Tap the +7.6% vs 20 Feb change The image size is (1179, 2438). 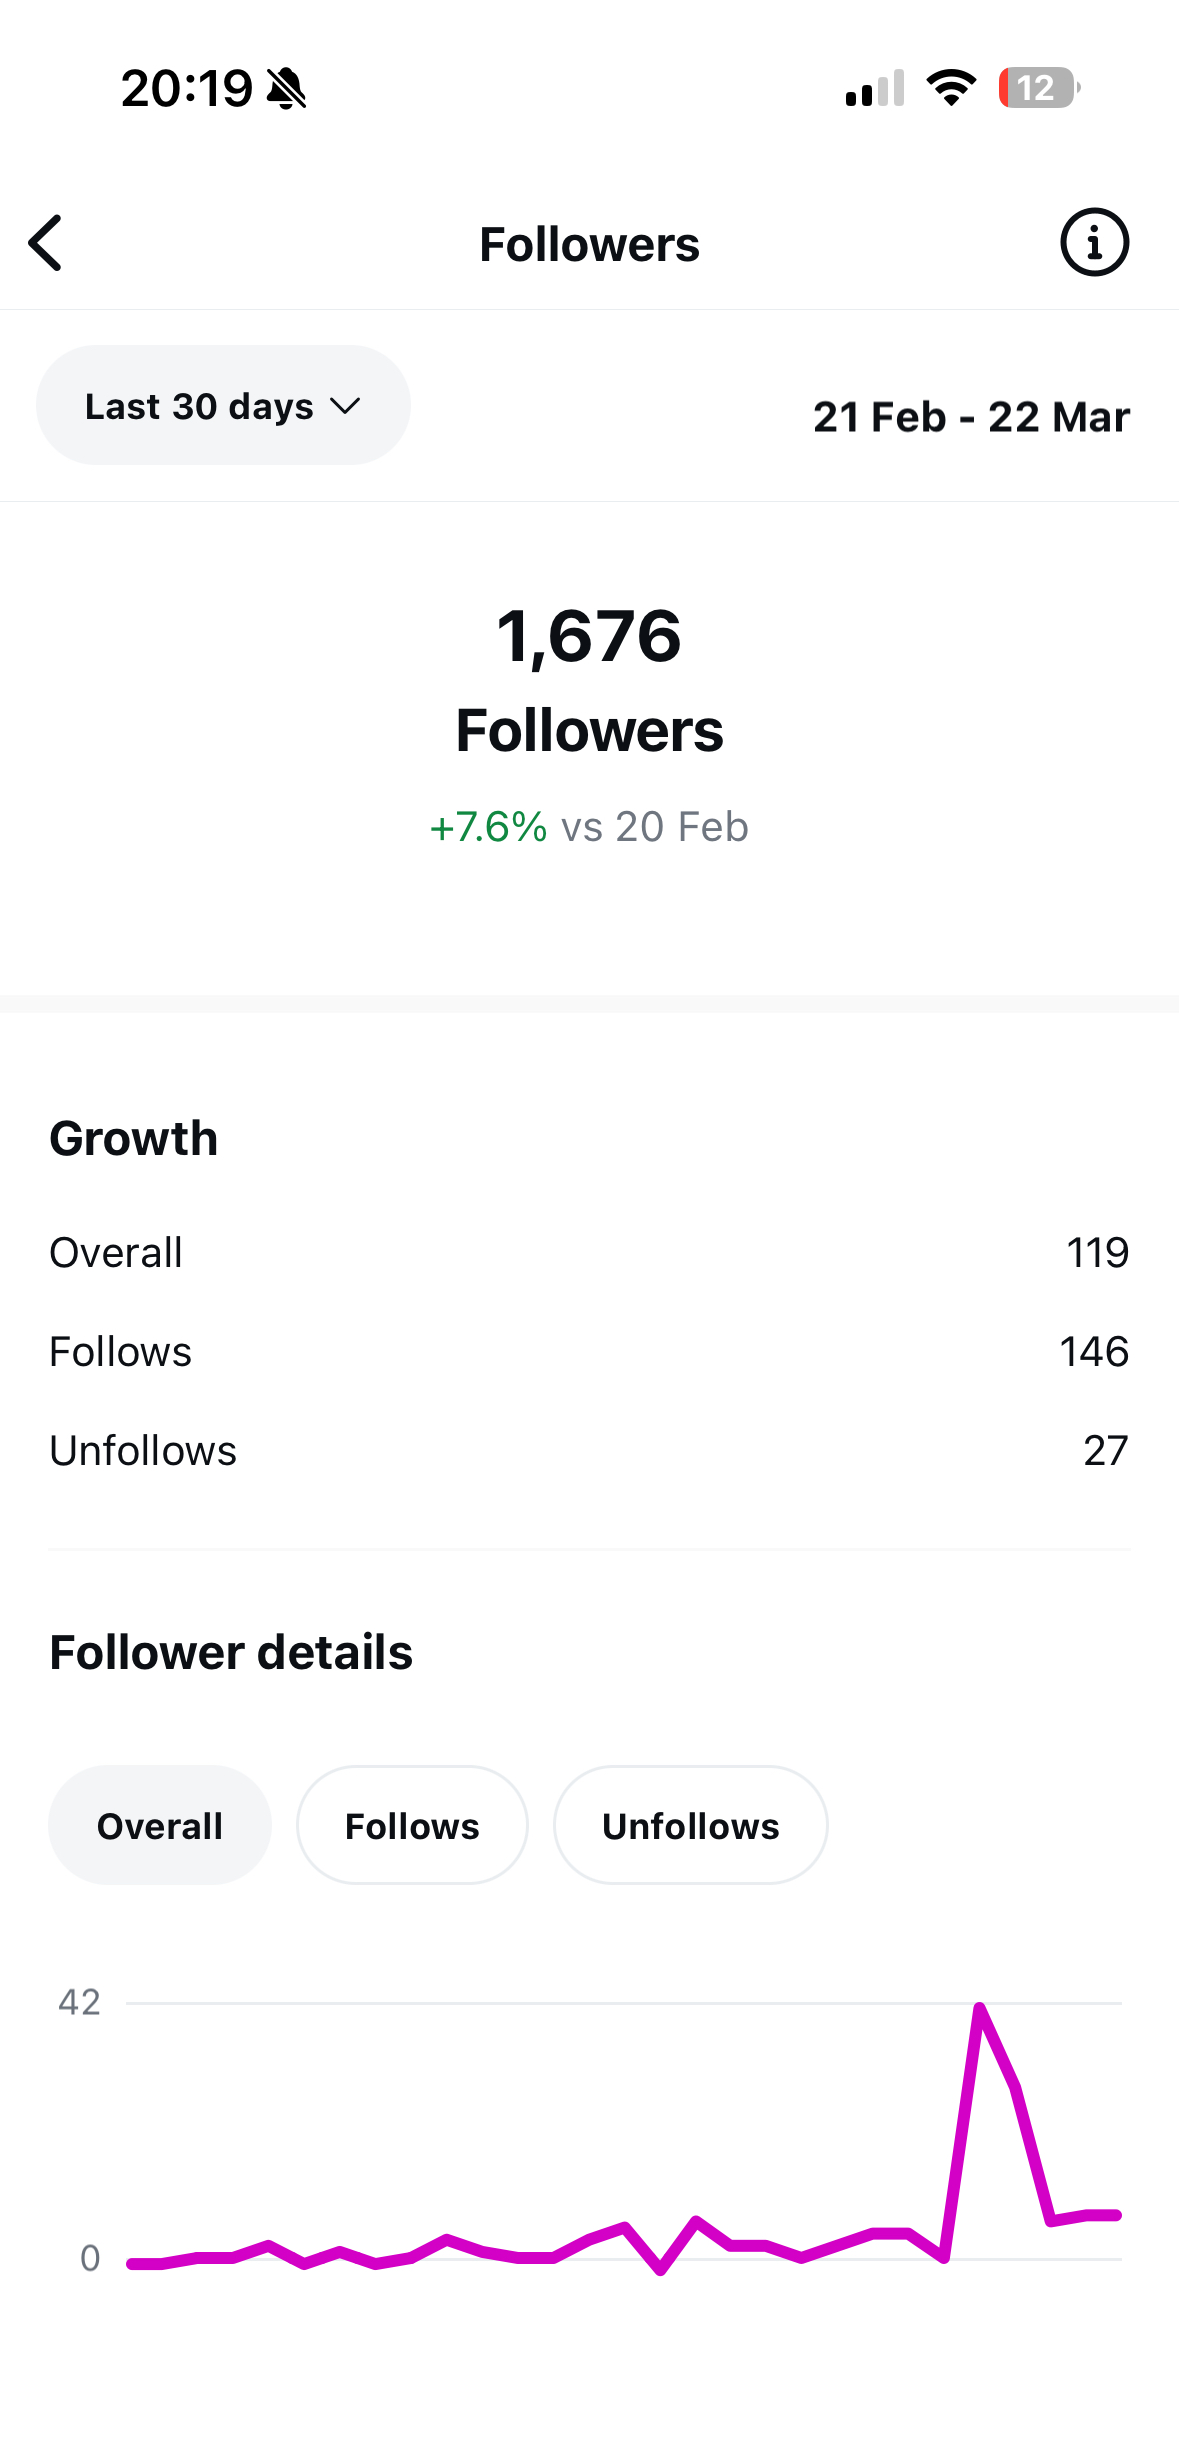pos(589,827)
